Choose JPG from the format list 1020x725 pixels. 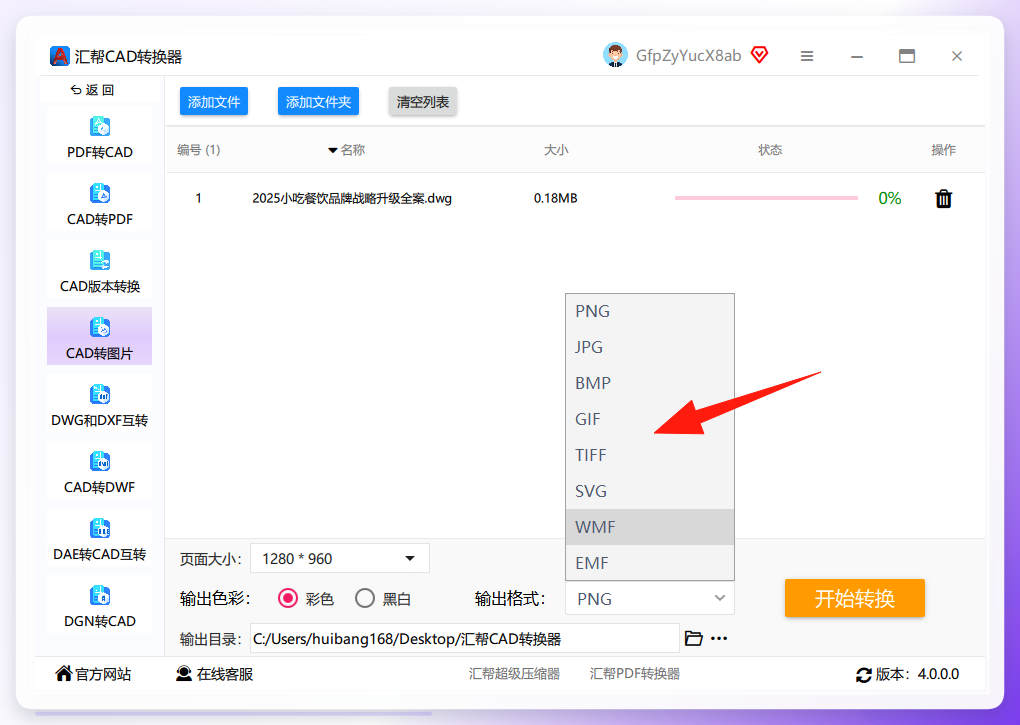(650, 347)
